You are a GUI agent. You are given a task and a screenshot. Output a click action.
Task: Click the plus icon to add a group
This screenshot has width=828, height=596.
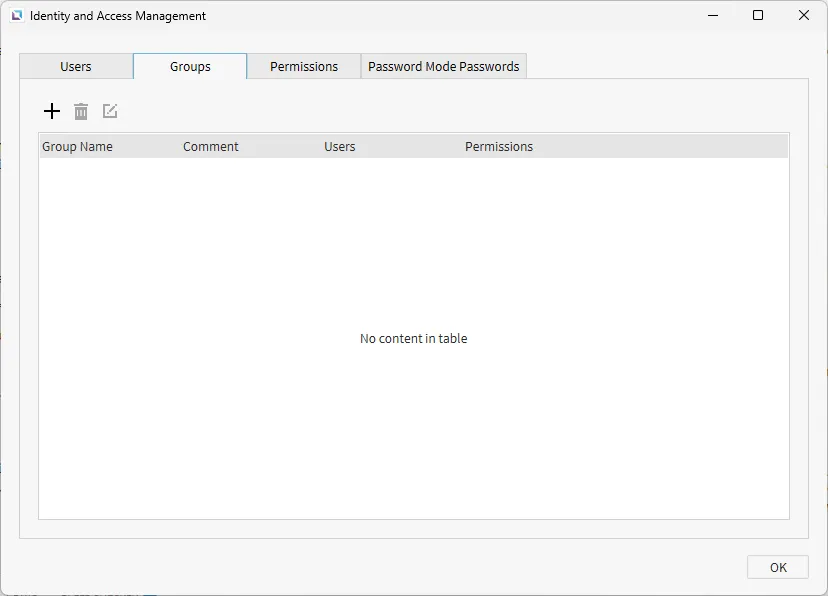click(52, 111)
